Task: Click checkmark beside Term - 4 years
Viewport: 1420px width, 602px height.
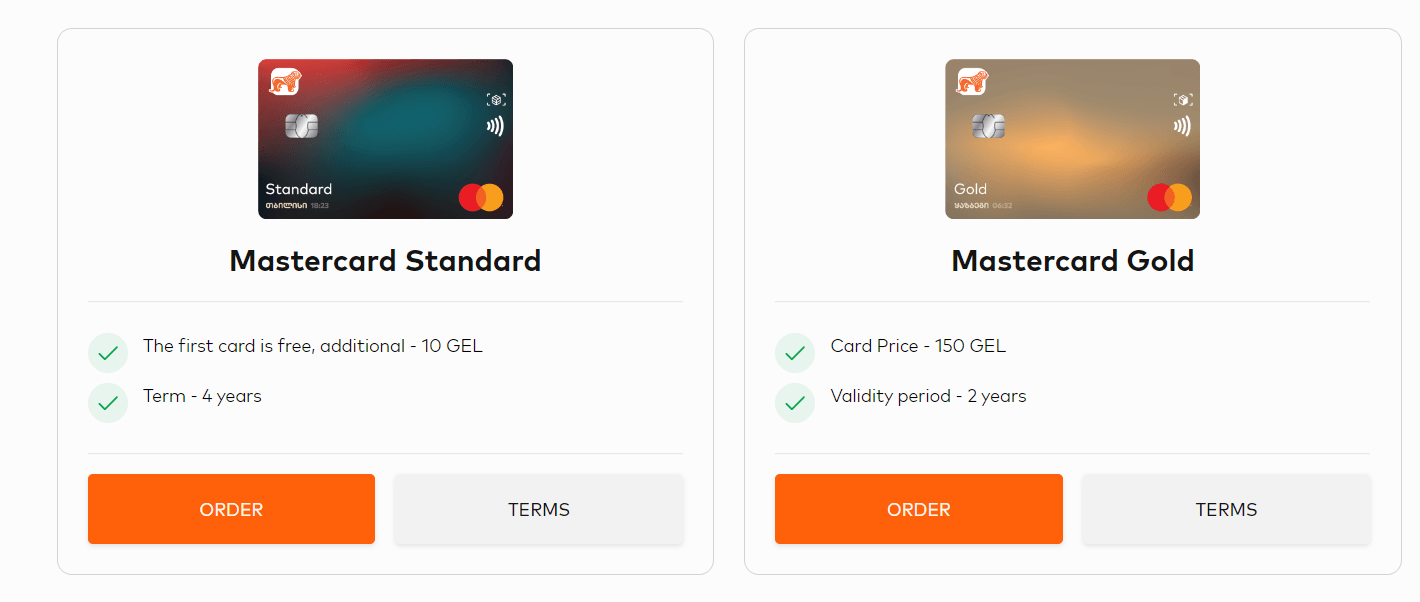Action: [108, 403]
